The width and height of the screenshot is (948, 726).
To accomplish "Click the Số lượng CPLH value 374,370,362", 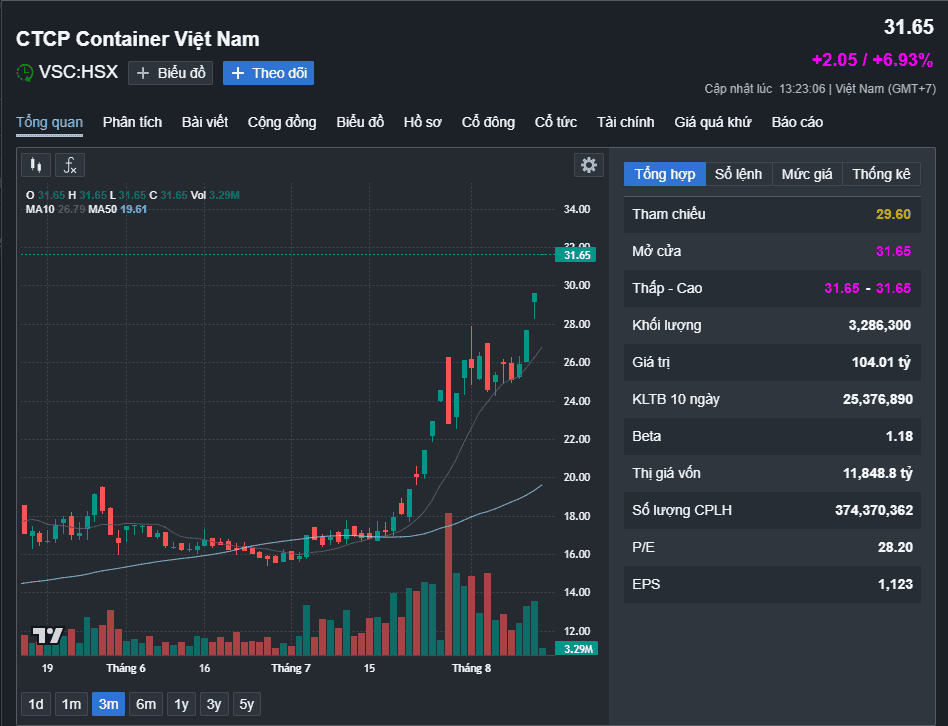I will (874, 510).
